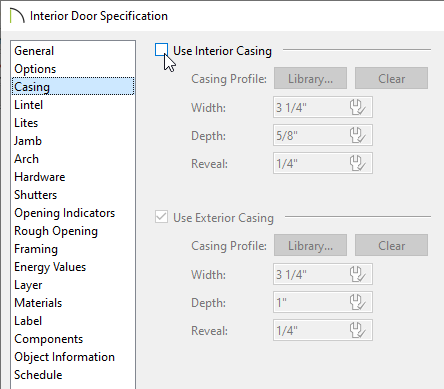Click wrench icon in exterior Depth field
444x389 pixels.
pos(358,302)
